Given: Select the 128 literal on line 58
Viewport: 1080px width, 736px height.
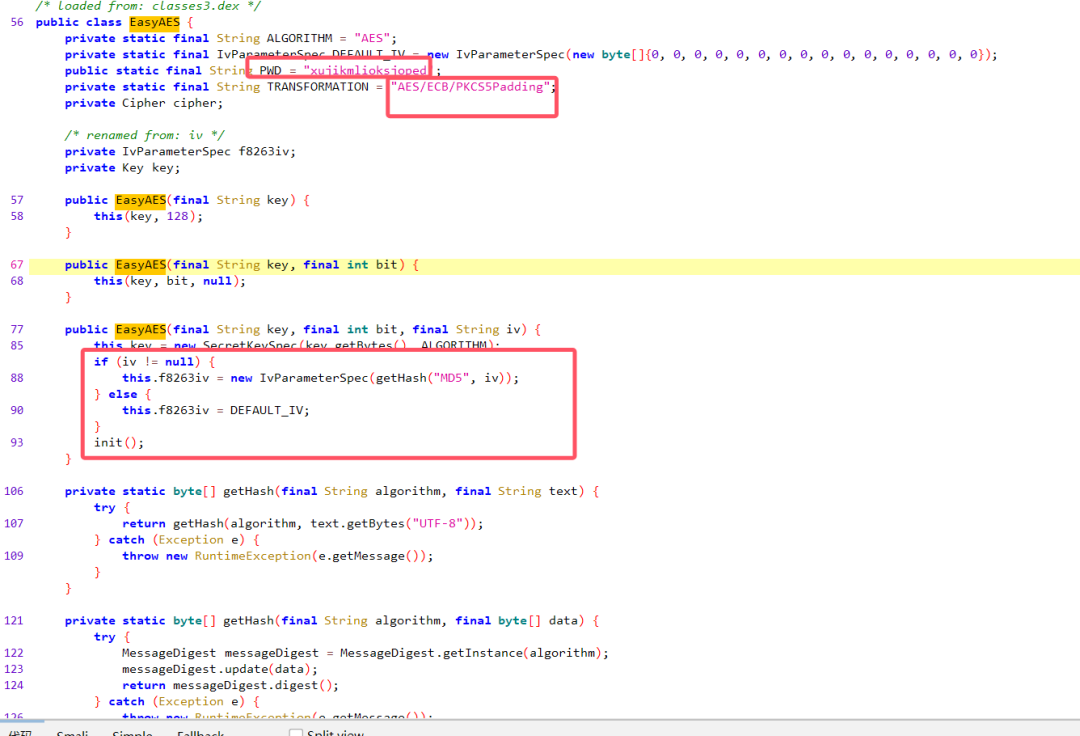Looking at the screenshot, I should pyautogui.click(x=177, y=216).
